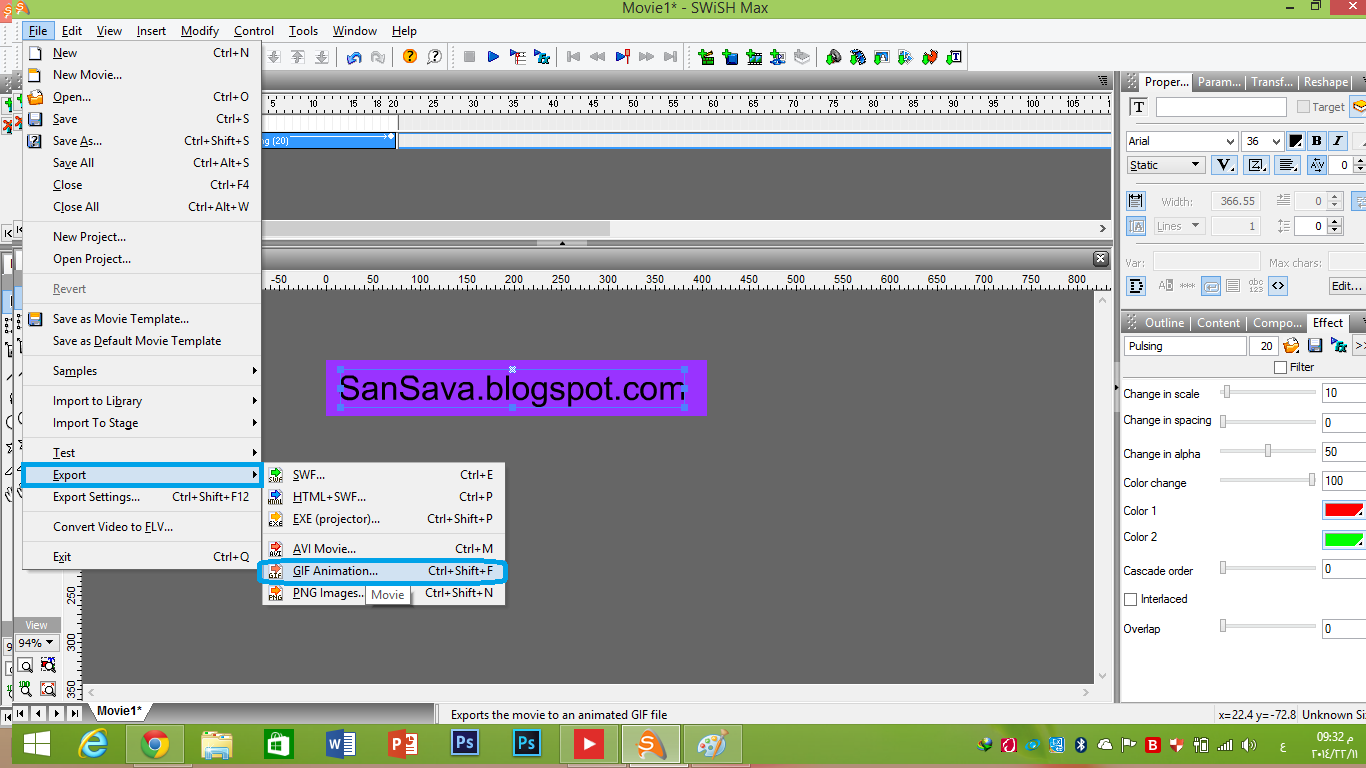
Task: Expand the Import to Library submenu
Action: [x=142, y=401]
